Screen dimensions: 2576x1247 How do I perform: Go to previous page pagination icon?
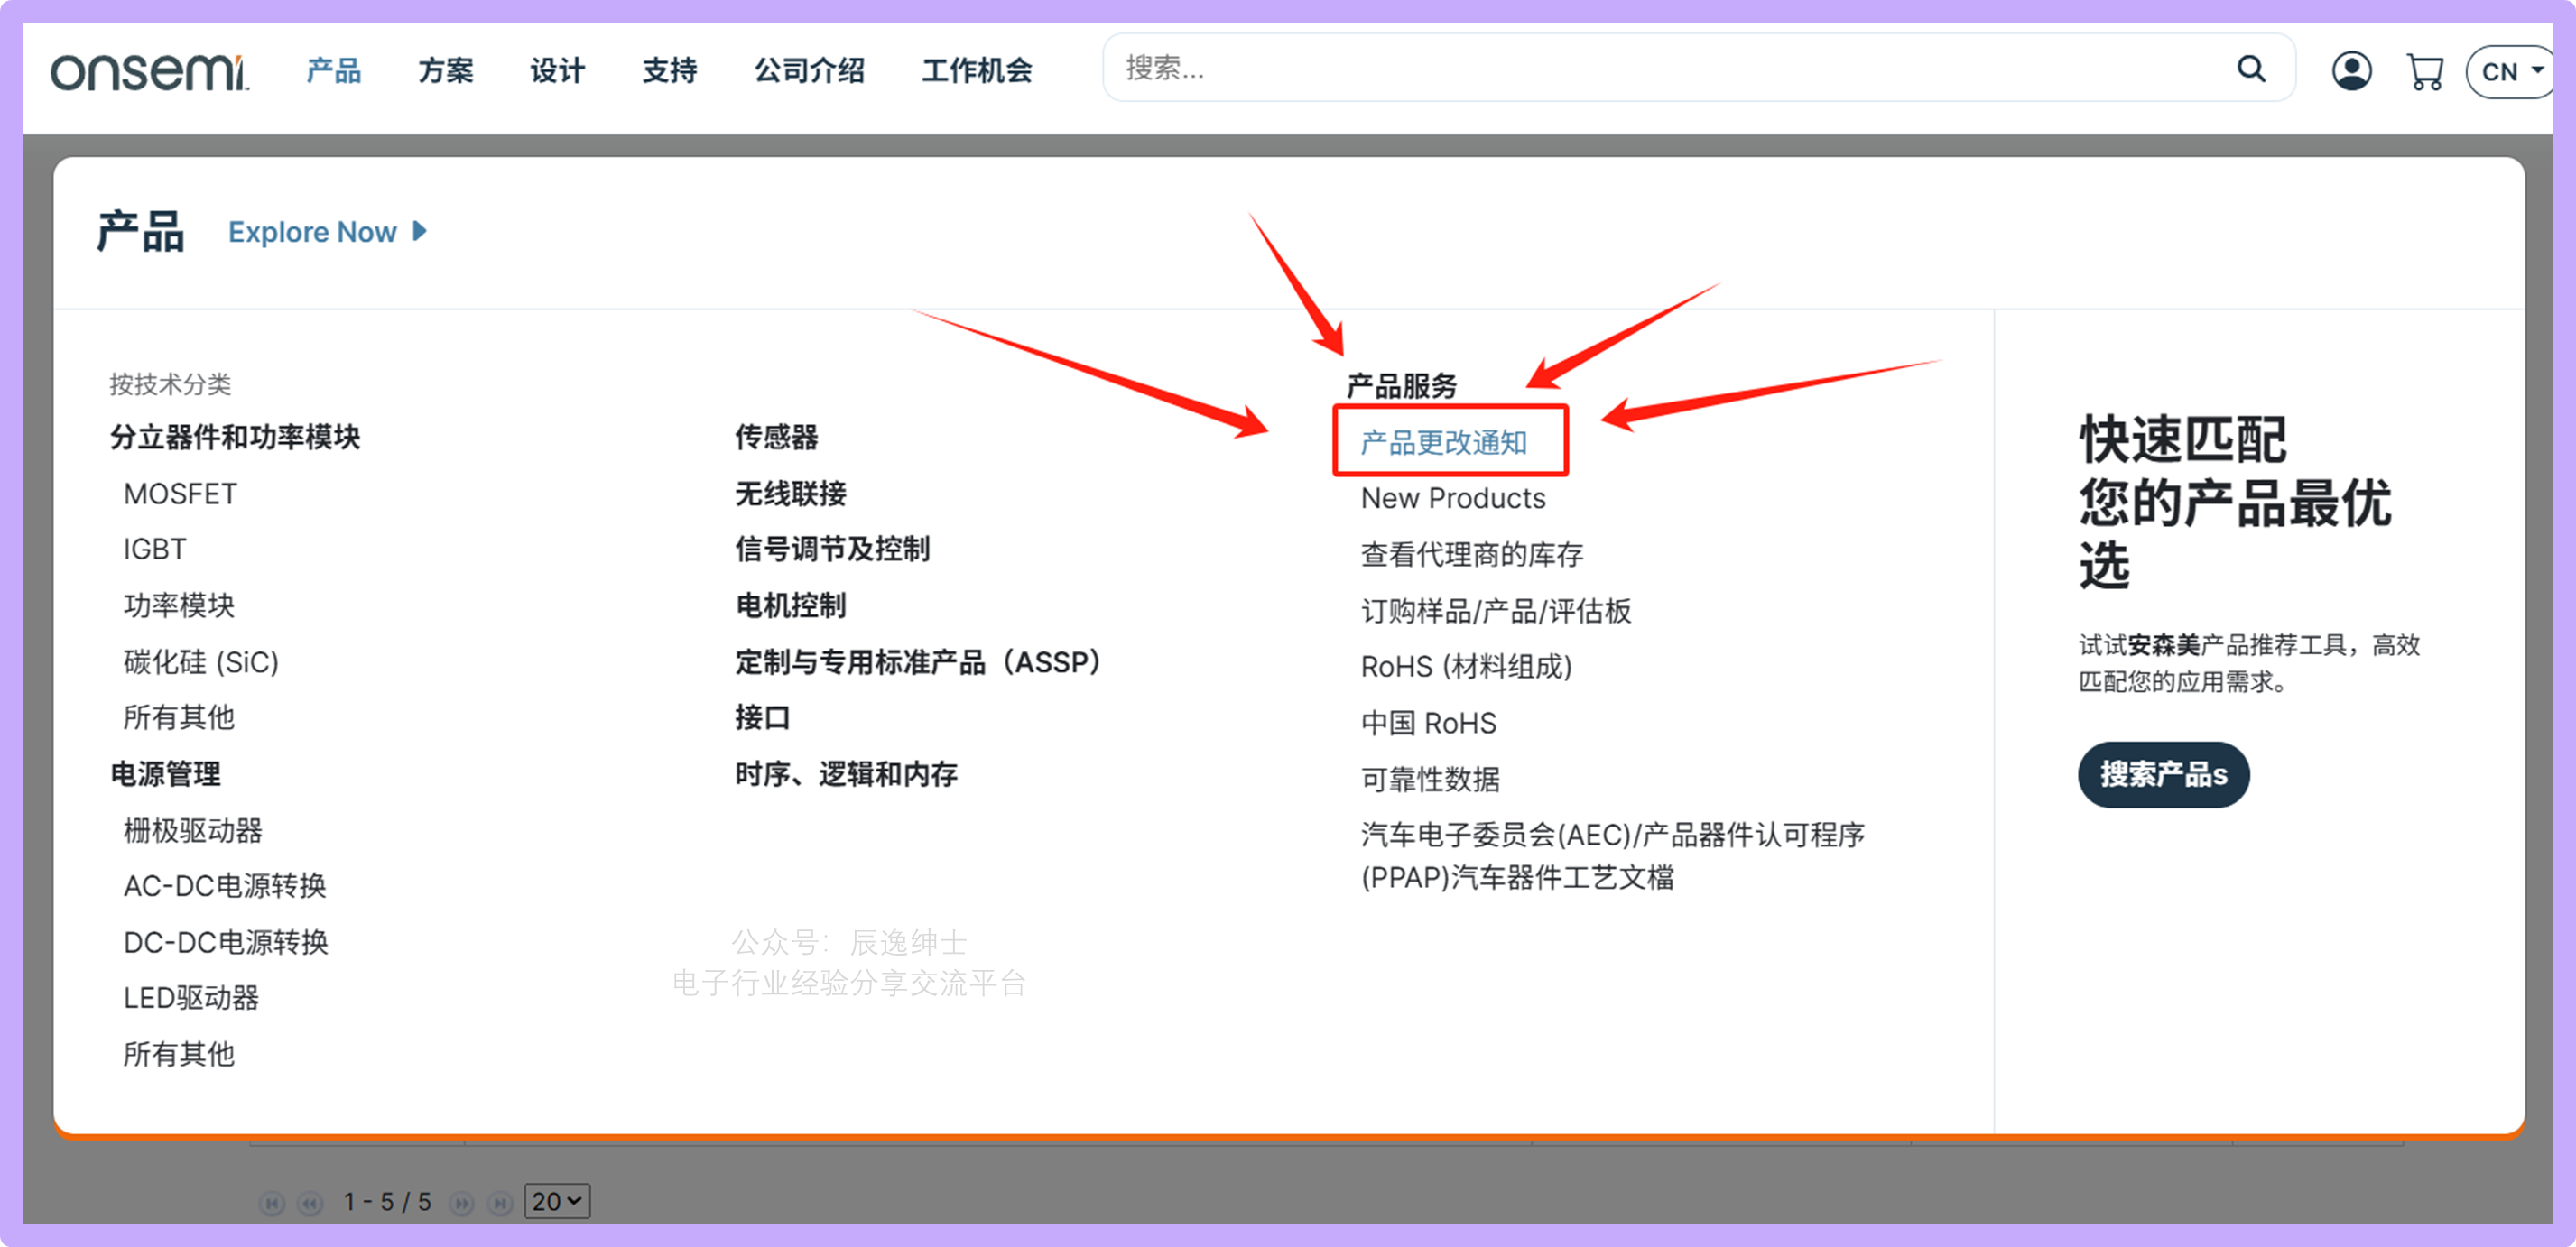pyautogui.click(x=311, y=1202)
